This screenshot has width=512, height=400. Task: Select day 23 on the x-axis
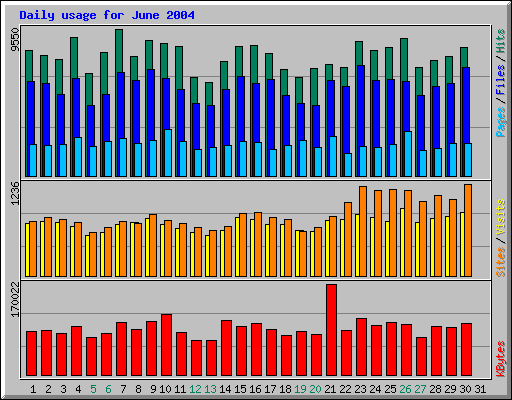click(x=360, y=389)
